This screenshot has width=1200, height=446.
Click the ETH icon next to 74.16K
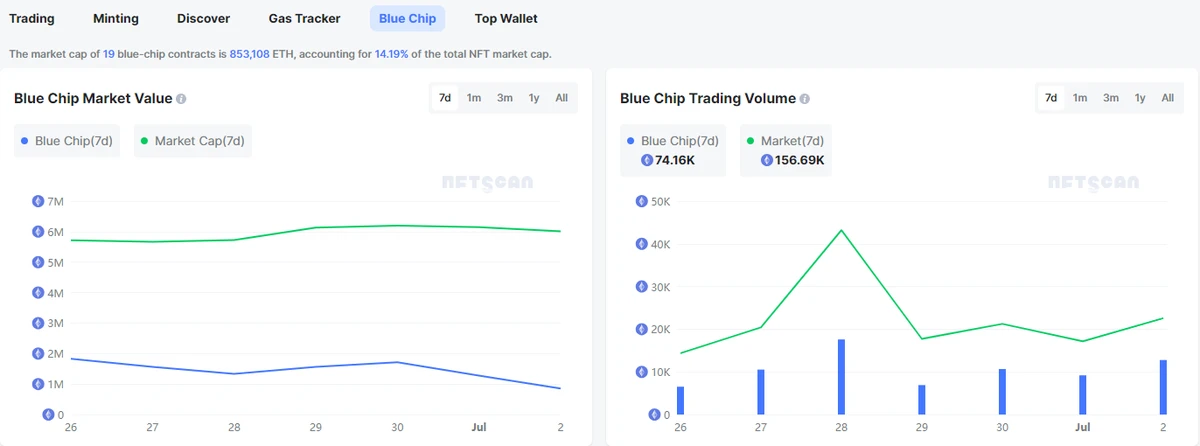coord(647,160)
